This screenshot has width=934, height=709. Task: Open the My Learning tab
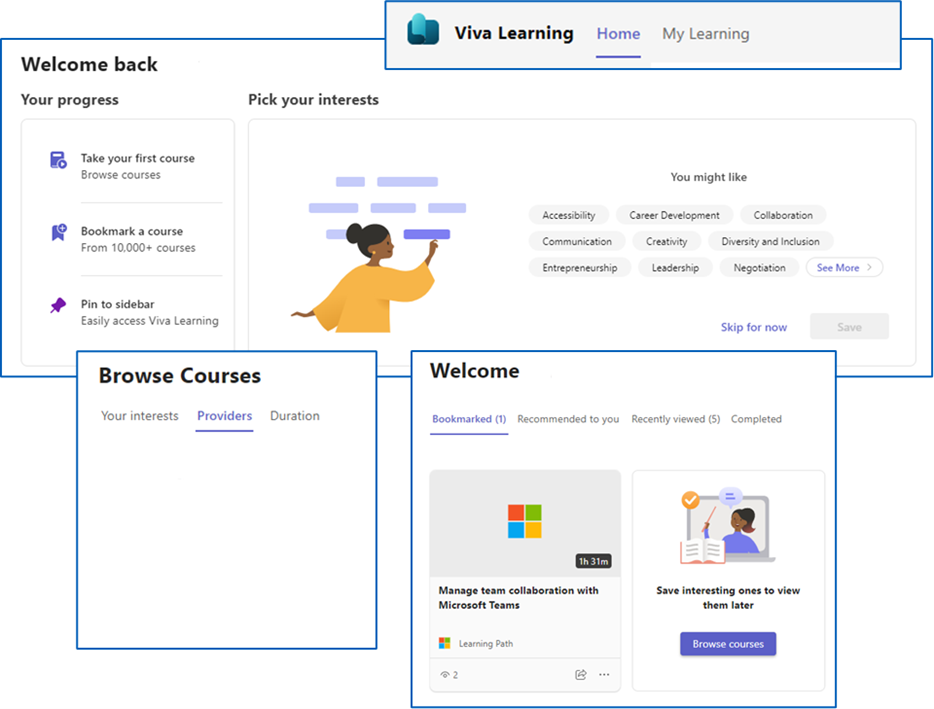click(x=706, y=33)
